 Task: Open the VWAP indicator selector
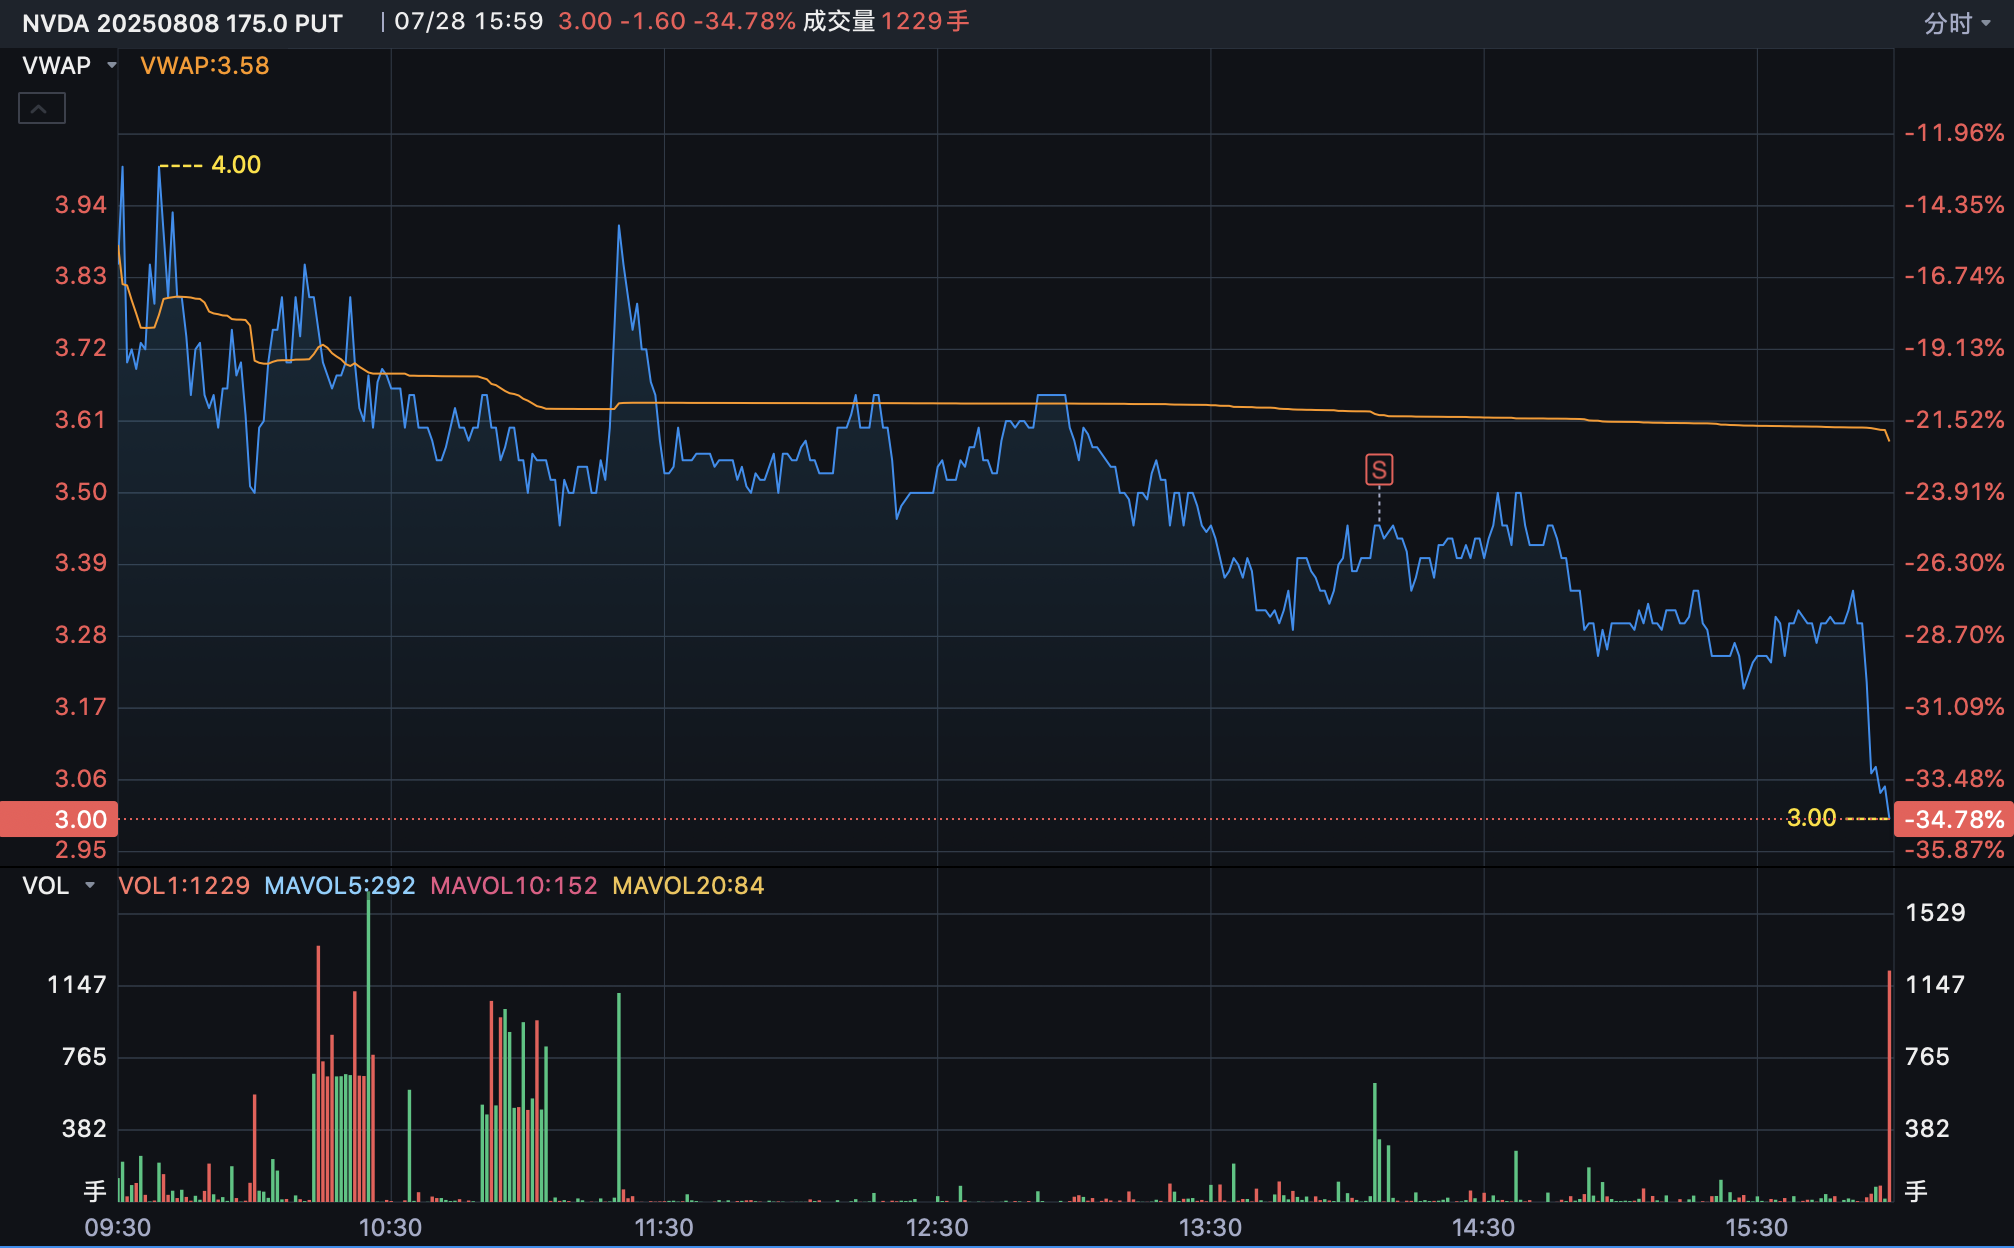[57, 66]
